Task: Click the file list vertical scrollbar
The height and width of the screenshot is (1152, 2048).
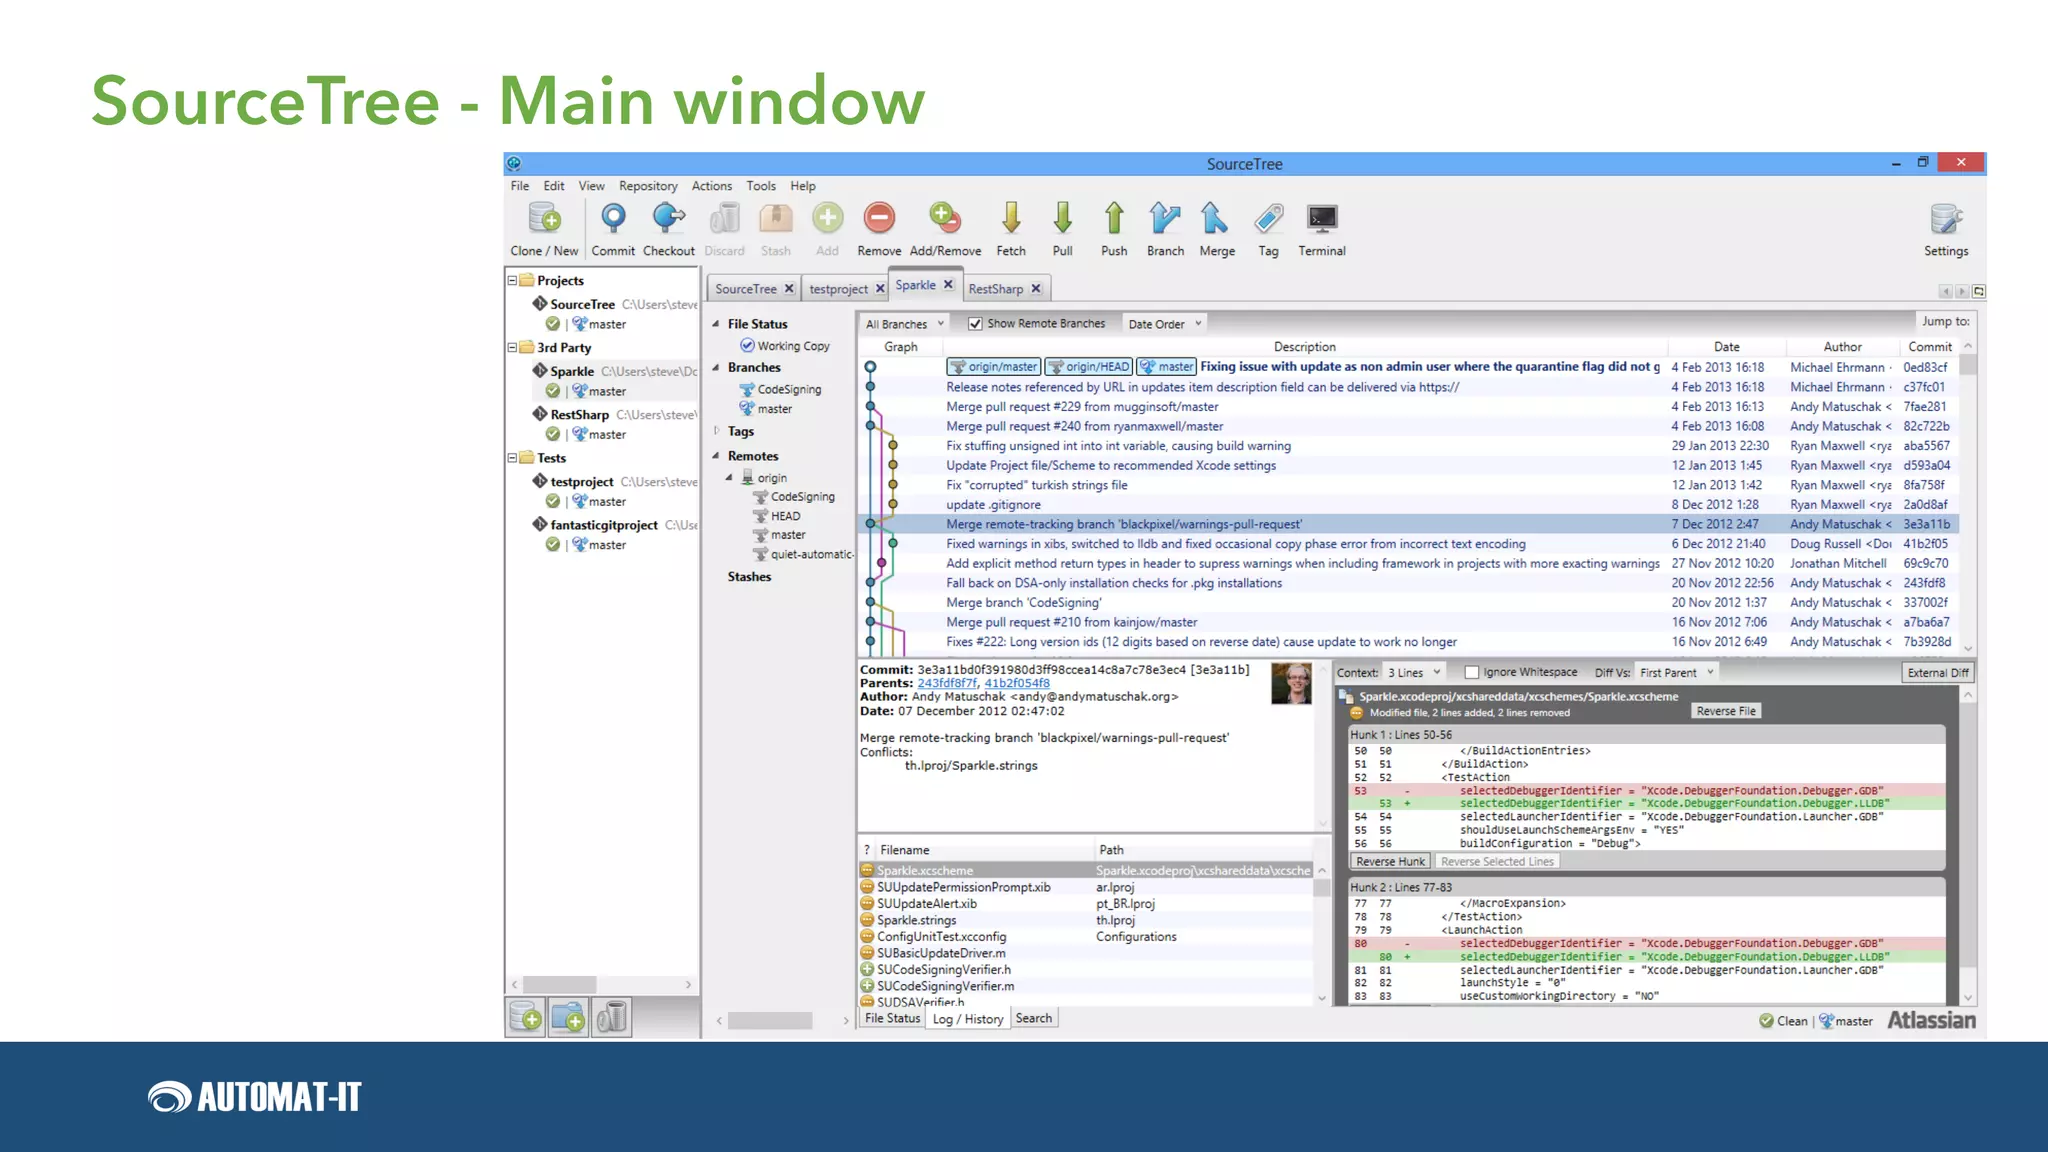Action: (x=1322, y=935)
